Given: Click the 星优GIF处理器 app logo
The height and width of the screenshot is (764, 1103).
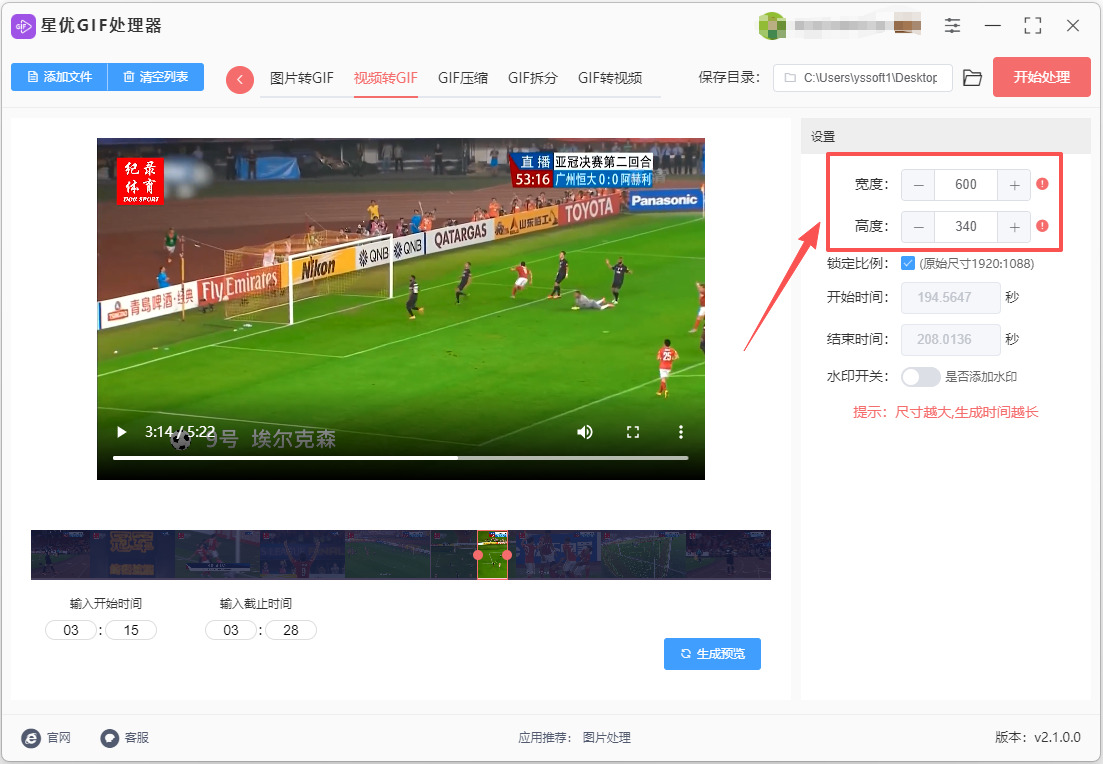Looking at the screenshot, I should (x=23, y=26).
